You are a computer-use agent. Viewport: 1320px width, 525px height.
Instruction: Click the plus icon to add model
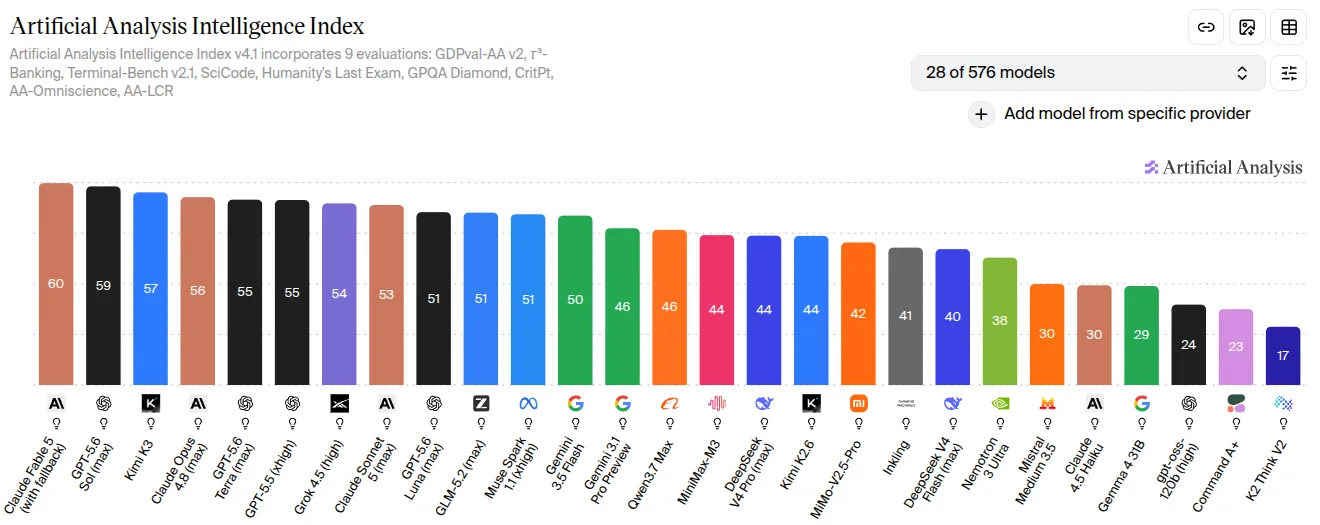[981, 114]
